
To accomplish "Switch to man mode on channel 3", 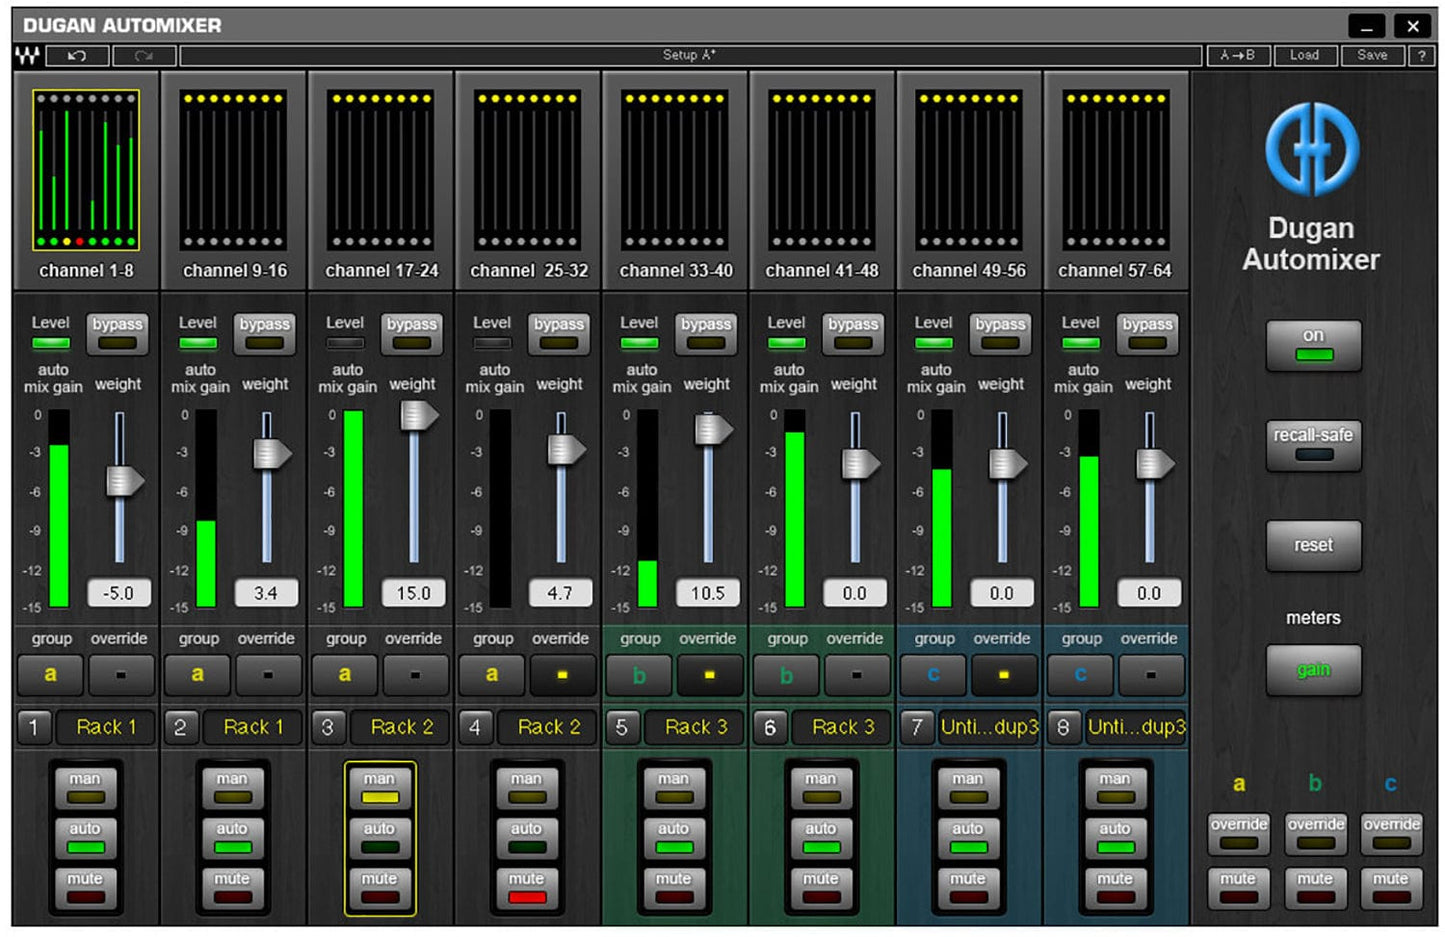I will 379,785.
